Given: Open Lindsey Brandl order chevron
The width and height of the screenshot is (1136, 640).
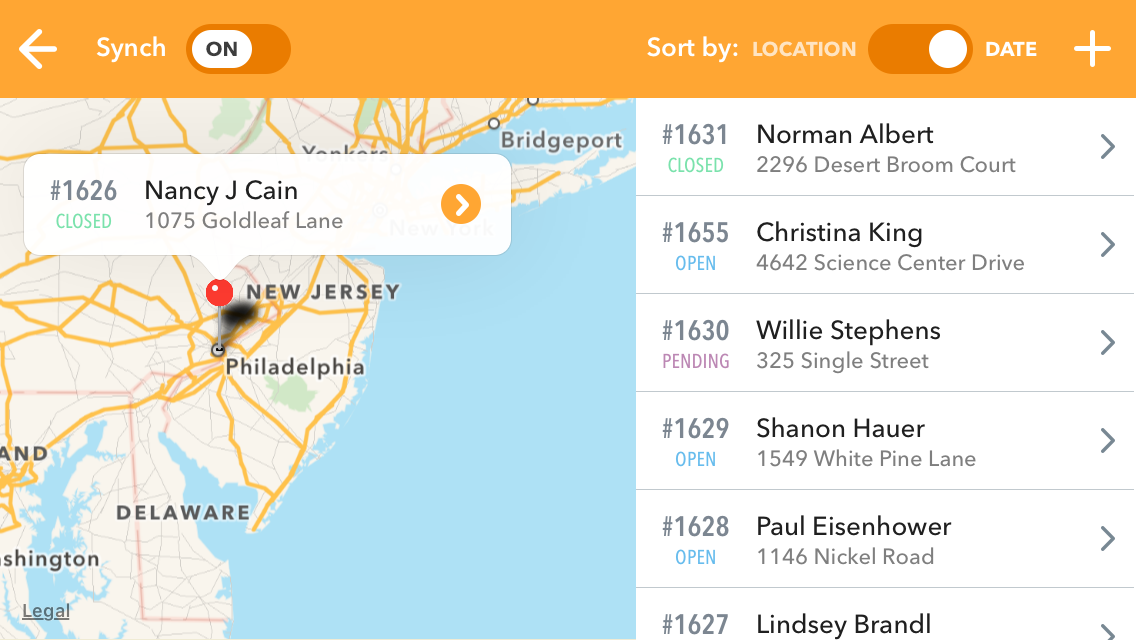Looking at the screenshot, I should pos(1107,631).
